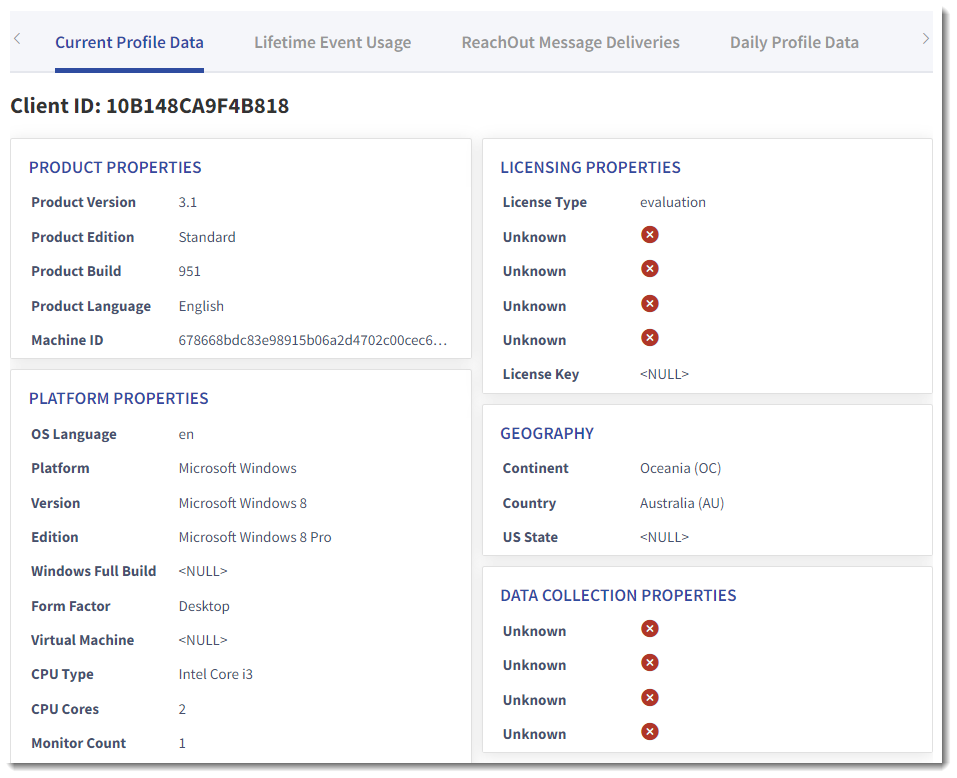Click the Oceania (OC) continent value
This screenshot has width=957, height=778.
click(681, 469)
